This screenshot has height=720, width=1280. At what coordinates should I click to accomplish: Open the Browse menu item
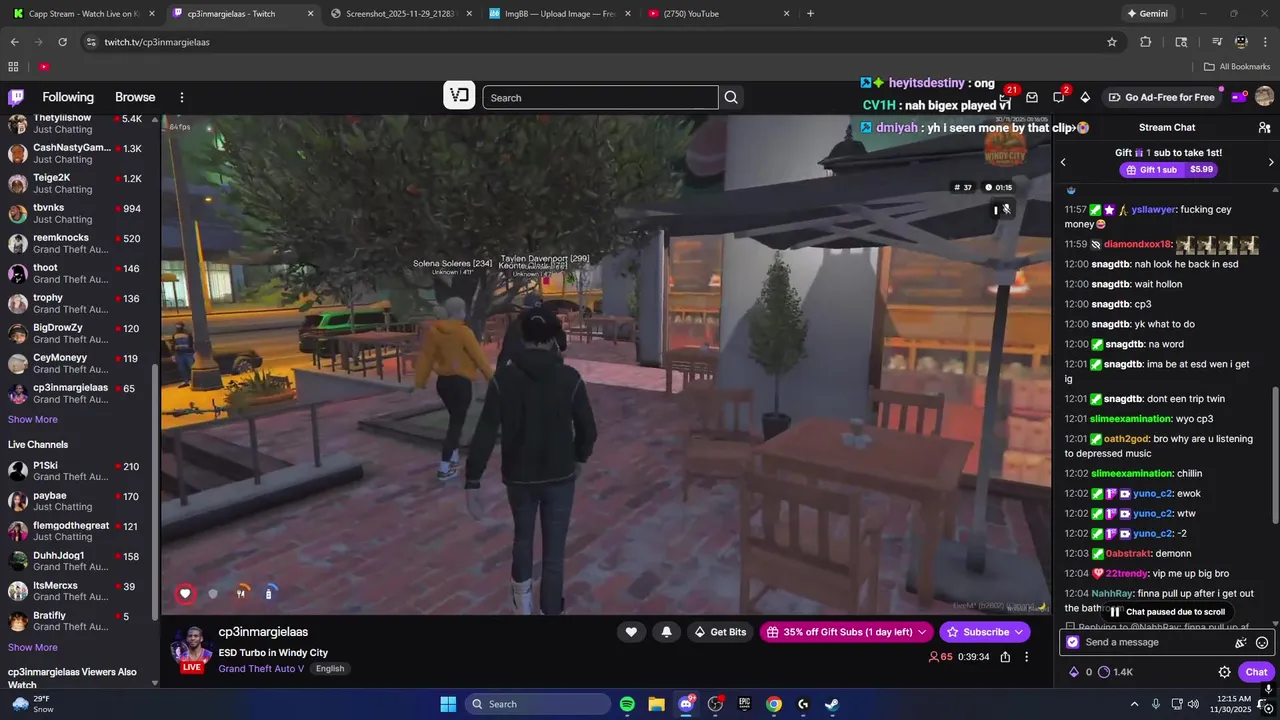click(135, 97)
